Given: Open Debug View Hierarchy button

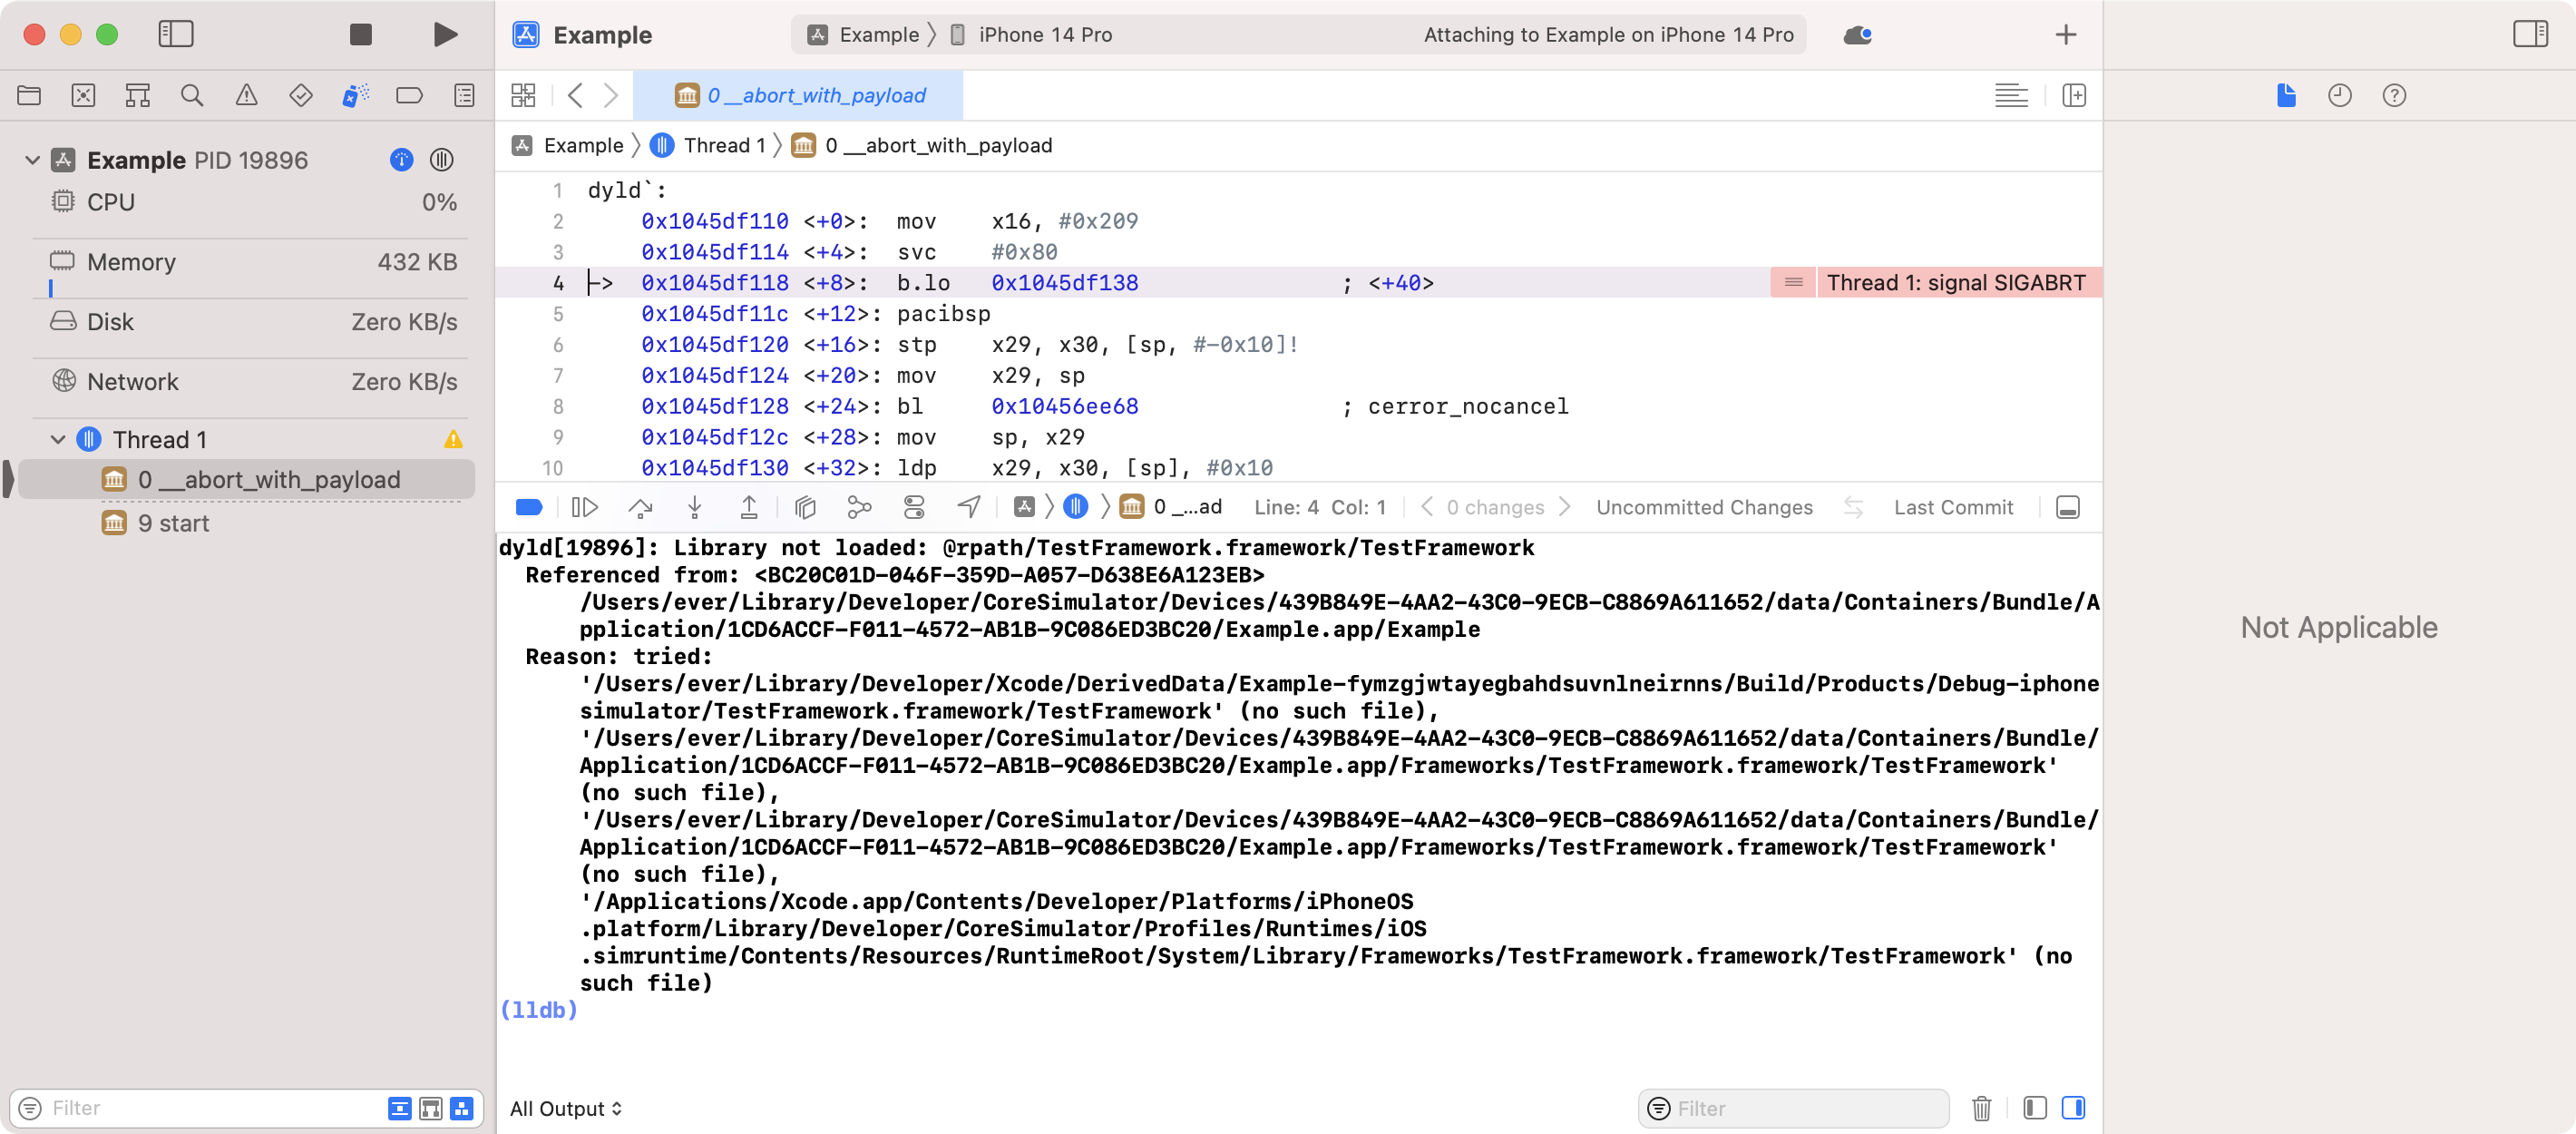Looking at the screenshot, I should (805, 508).
